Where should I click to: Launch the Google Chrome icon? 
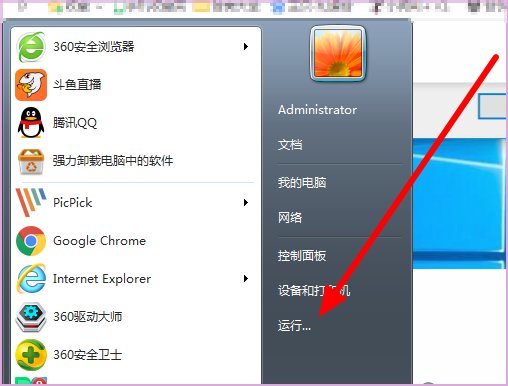pos(31,241)
